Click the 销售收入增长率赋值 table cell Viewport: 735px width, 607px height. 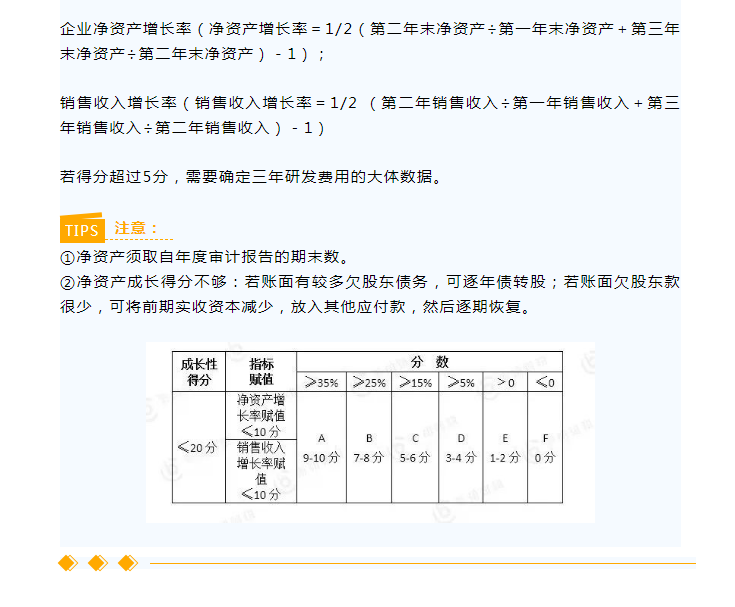point(261,470)
